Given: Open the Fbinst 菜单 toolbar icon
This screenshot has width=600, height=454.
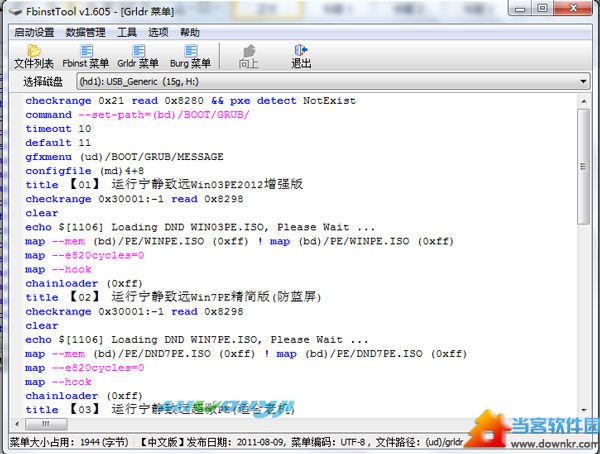Looking at the screenshot, I should pyautogui.click(x=86, y=57).
